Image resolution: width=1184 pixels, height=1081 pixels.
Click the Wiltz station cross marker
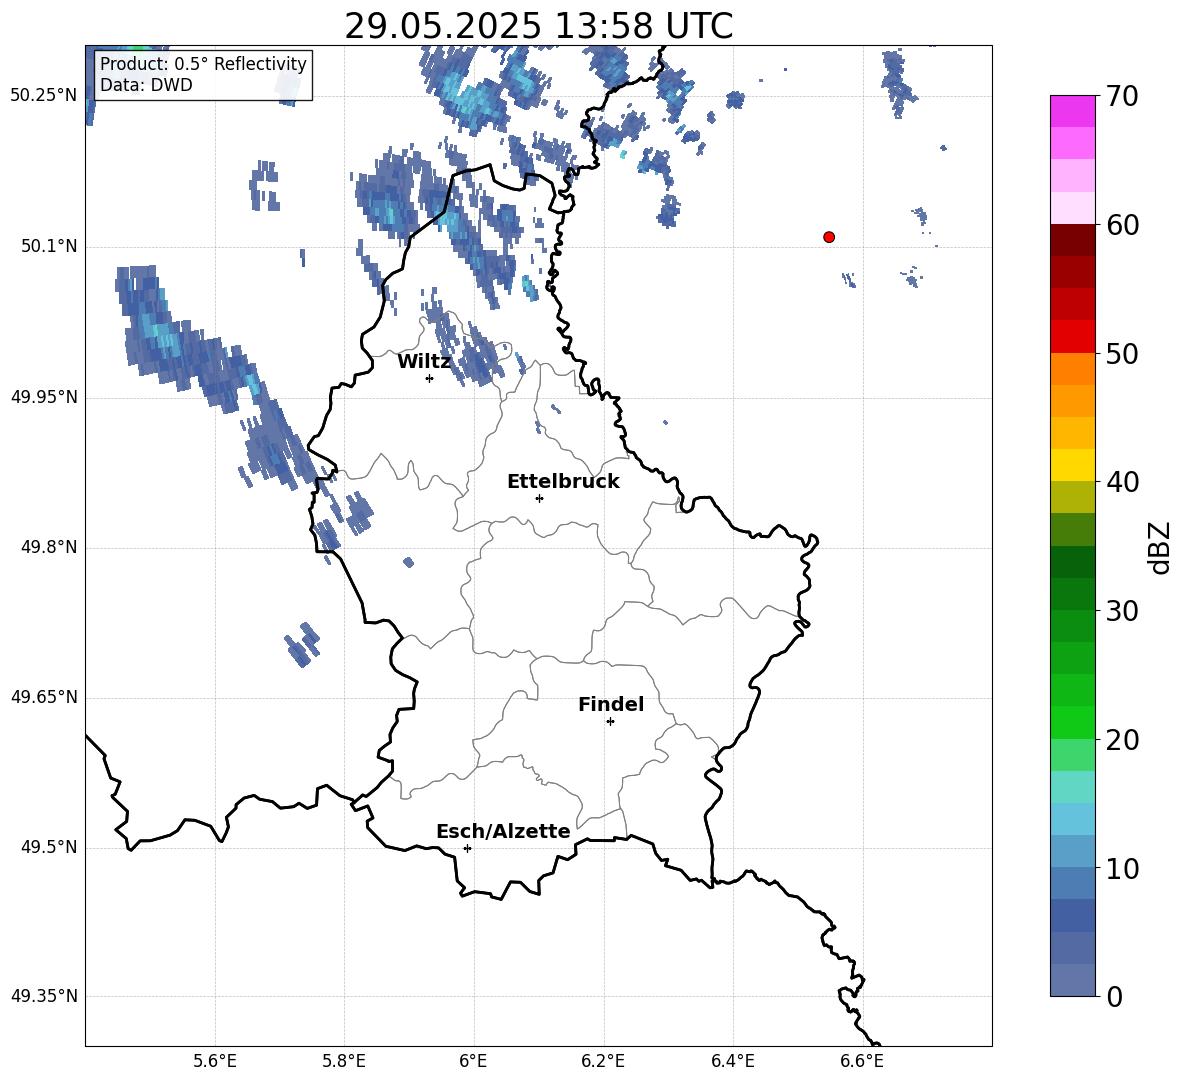point(430,378)
